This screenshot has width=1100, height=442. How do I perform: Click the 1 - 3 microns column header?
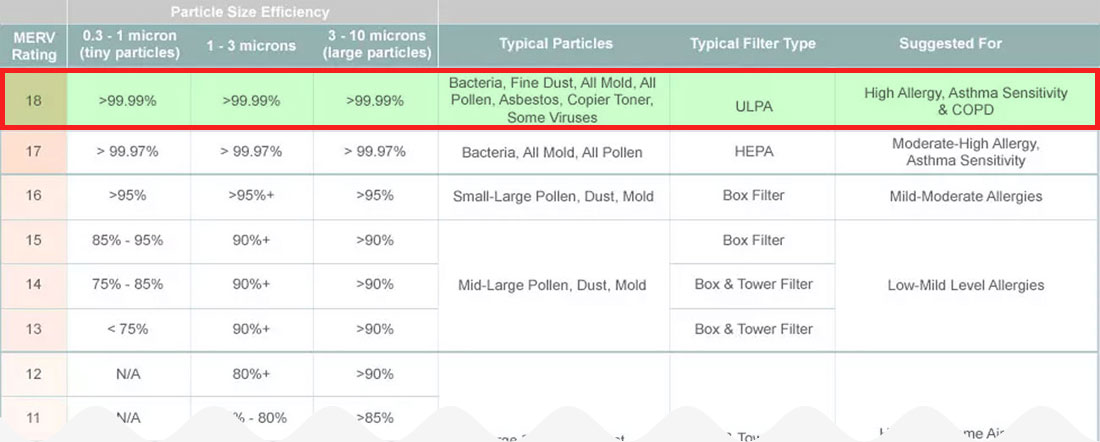coord(252,46)
